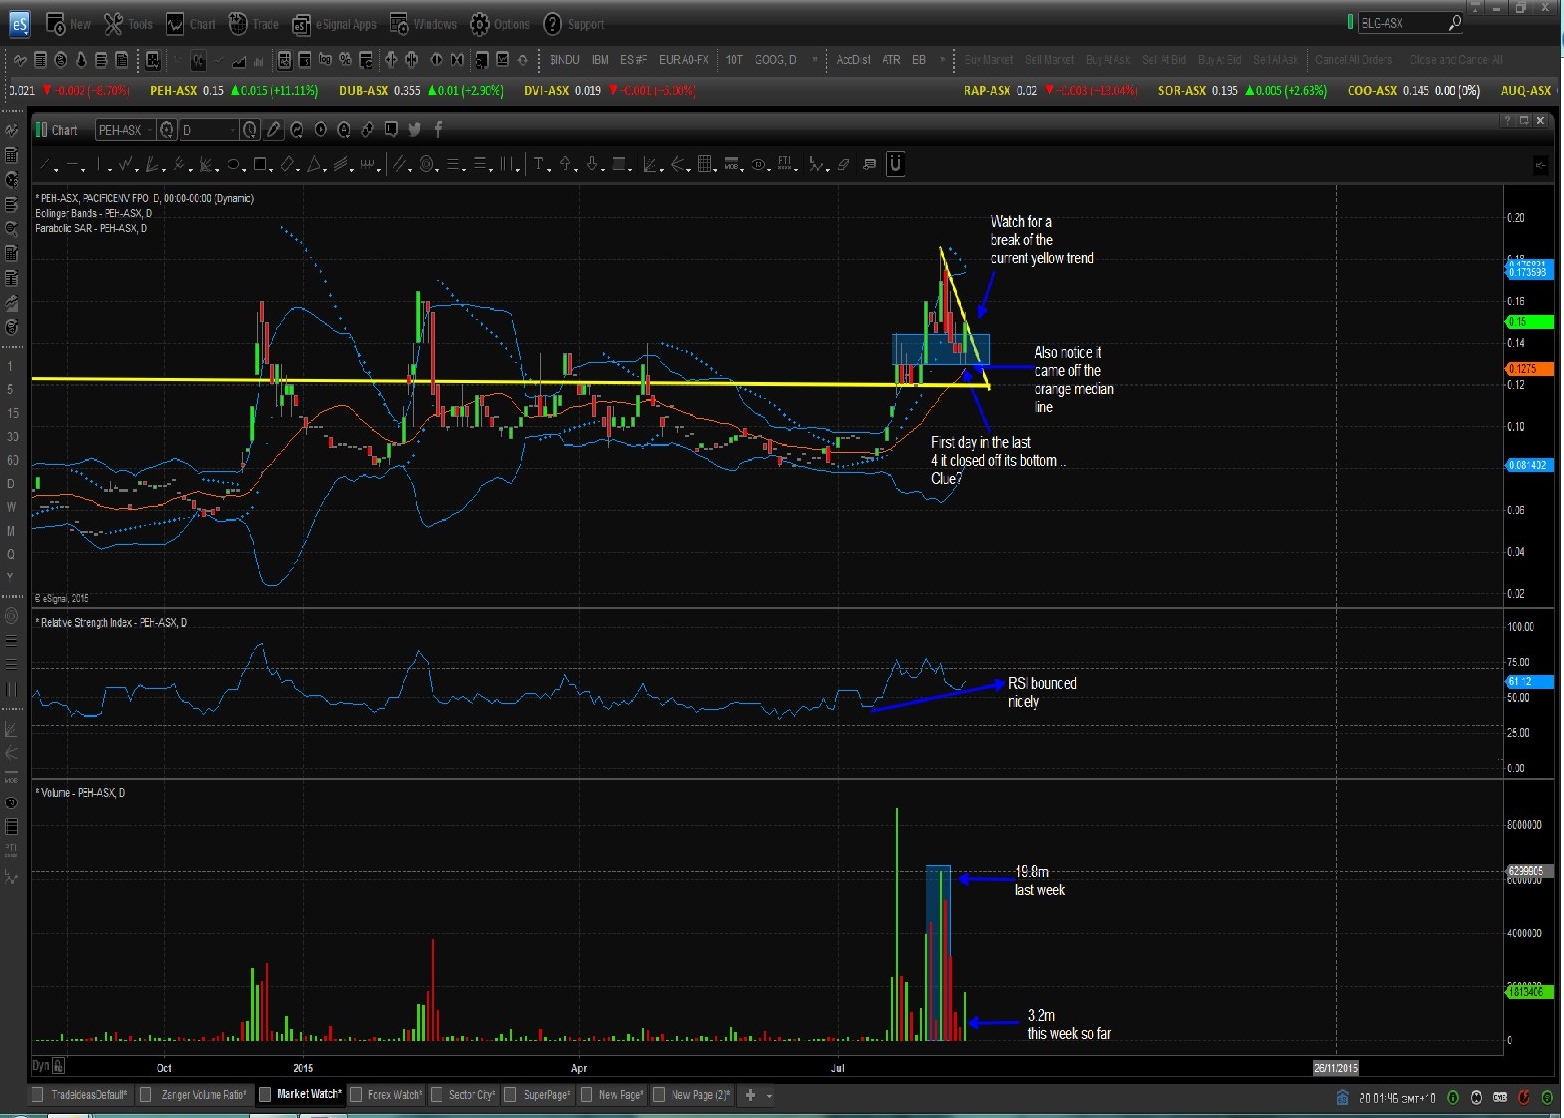Select the candlestick chart type icon
Viewport: 1564px width, 1118px height.
coord(198,60)
